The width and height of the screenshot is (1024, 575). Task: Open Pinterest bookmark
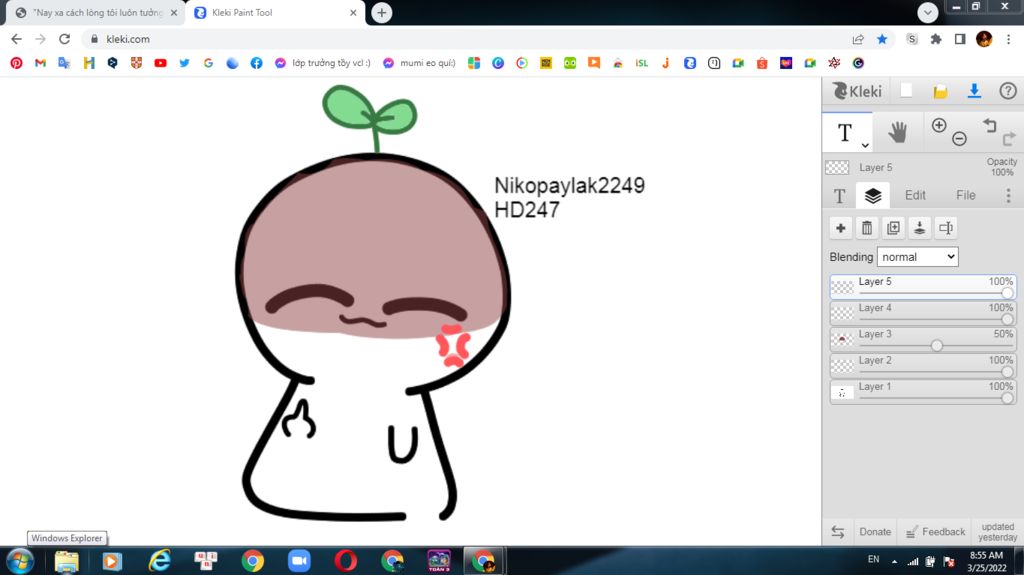16,63
